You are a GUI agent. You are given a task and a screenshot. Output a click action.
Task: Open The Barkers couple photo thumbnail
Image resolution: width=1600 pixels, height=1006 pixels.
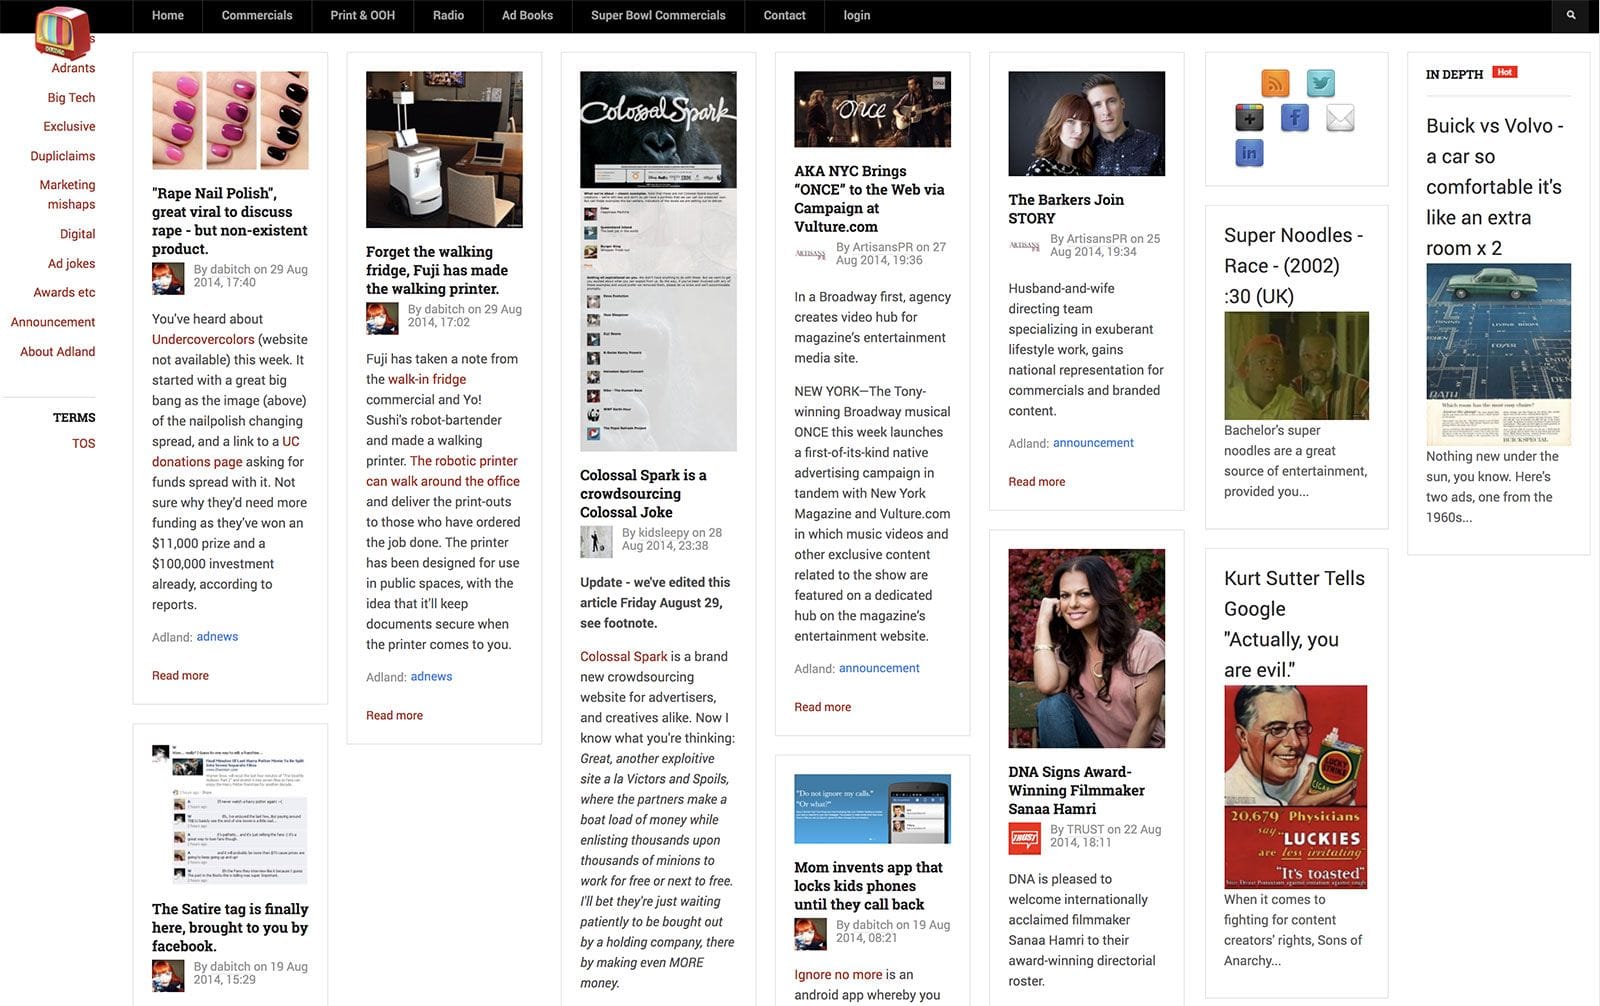point(1086,124)
